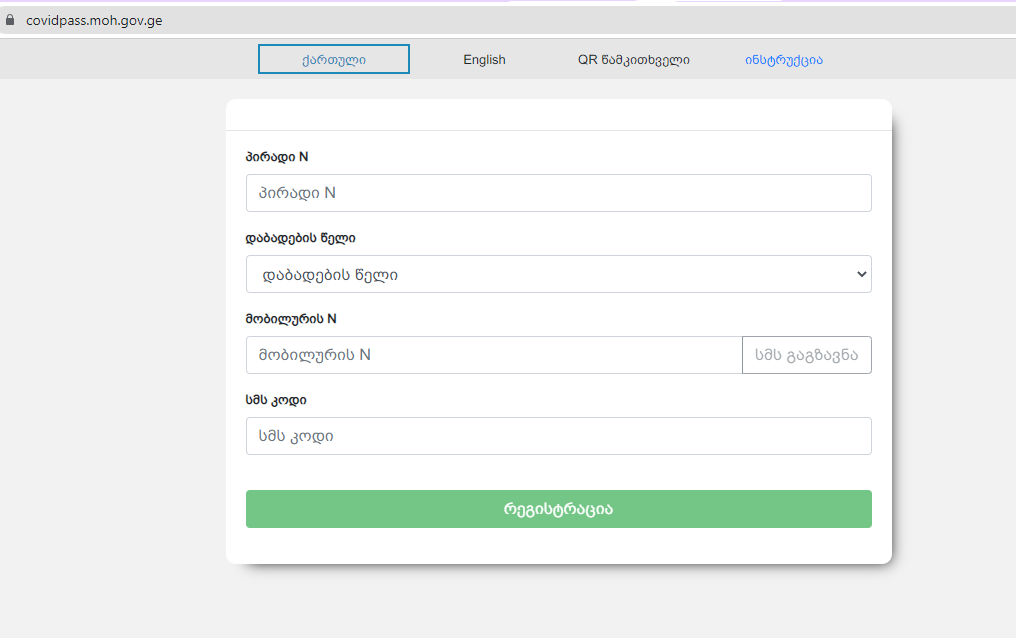Switch the page language to English
The width and height of the screenshot is (1016, 638).
484,59
